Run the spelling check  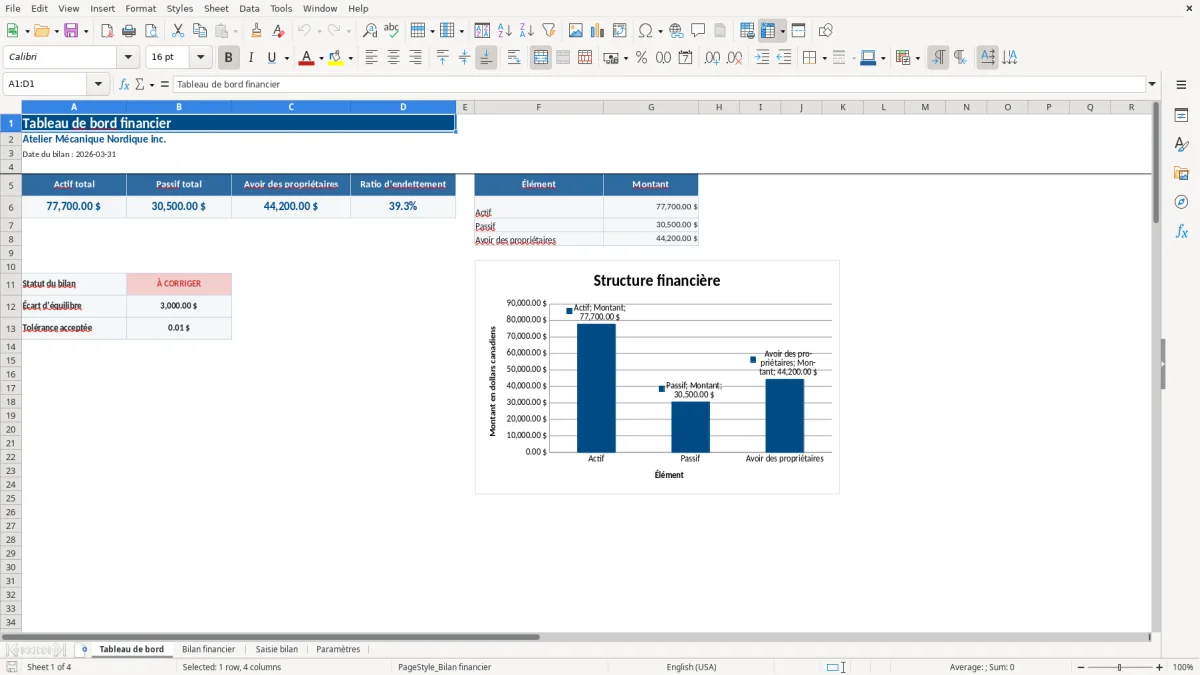[x=392, y=31]
